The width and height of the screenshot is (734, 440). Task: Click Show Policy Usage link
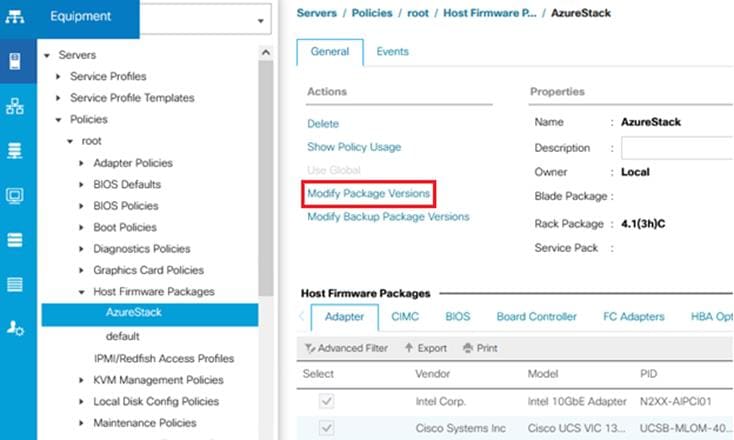click(x=354, y=147)
